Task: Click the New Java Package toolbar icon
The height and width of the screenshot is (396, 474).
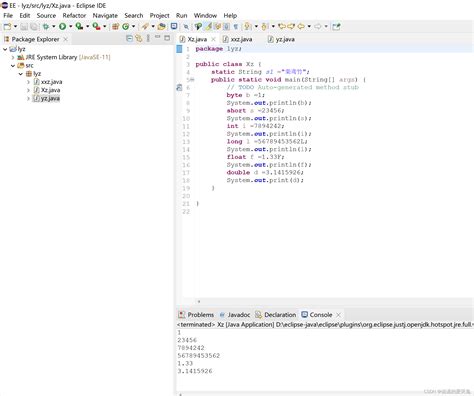Action: pos(115,26)
